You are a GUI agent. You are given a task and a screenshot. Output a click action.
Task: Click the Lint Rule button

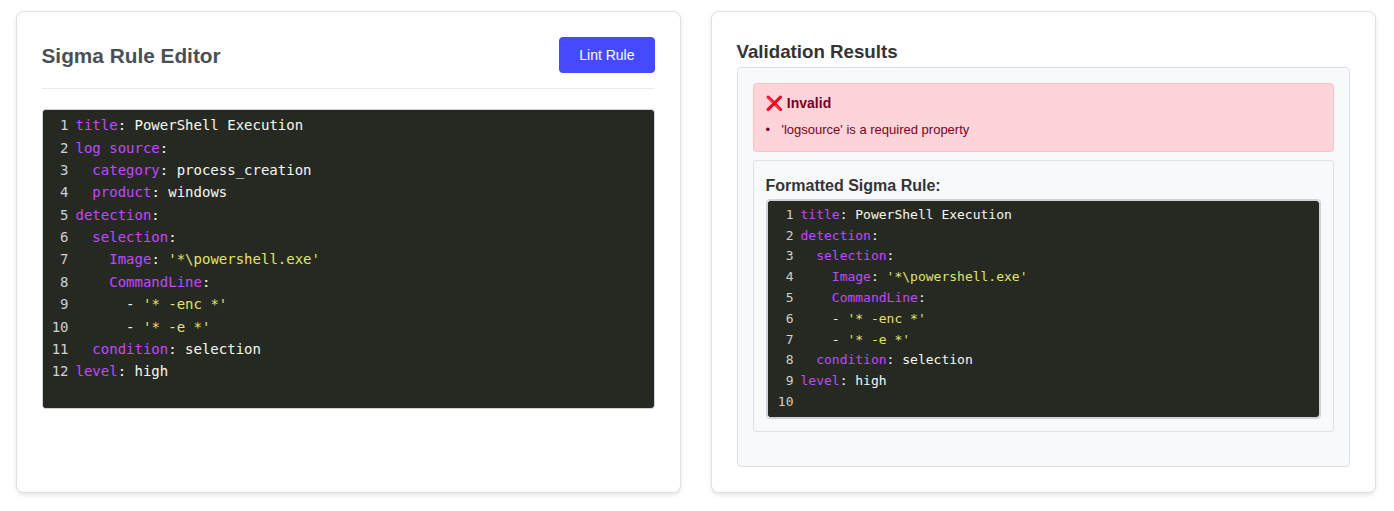[x=606, y=55]
